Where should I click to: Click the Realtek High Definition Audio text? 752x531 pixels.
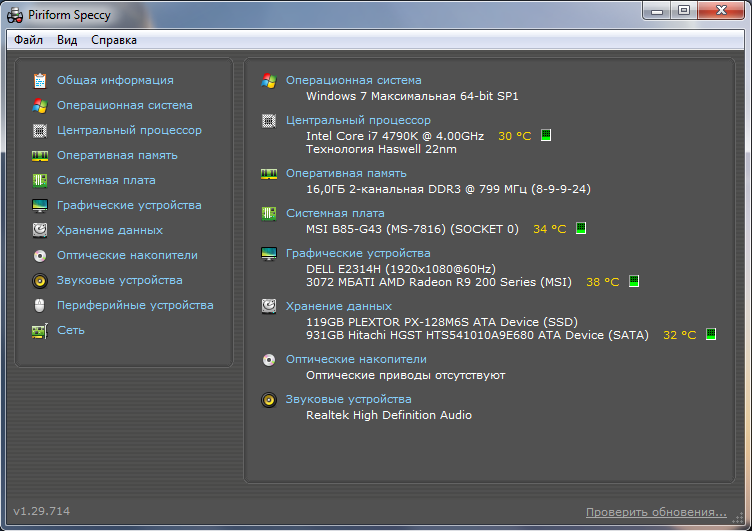pos(389,415)
